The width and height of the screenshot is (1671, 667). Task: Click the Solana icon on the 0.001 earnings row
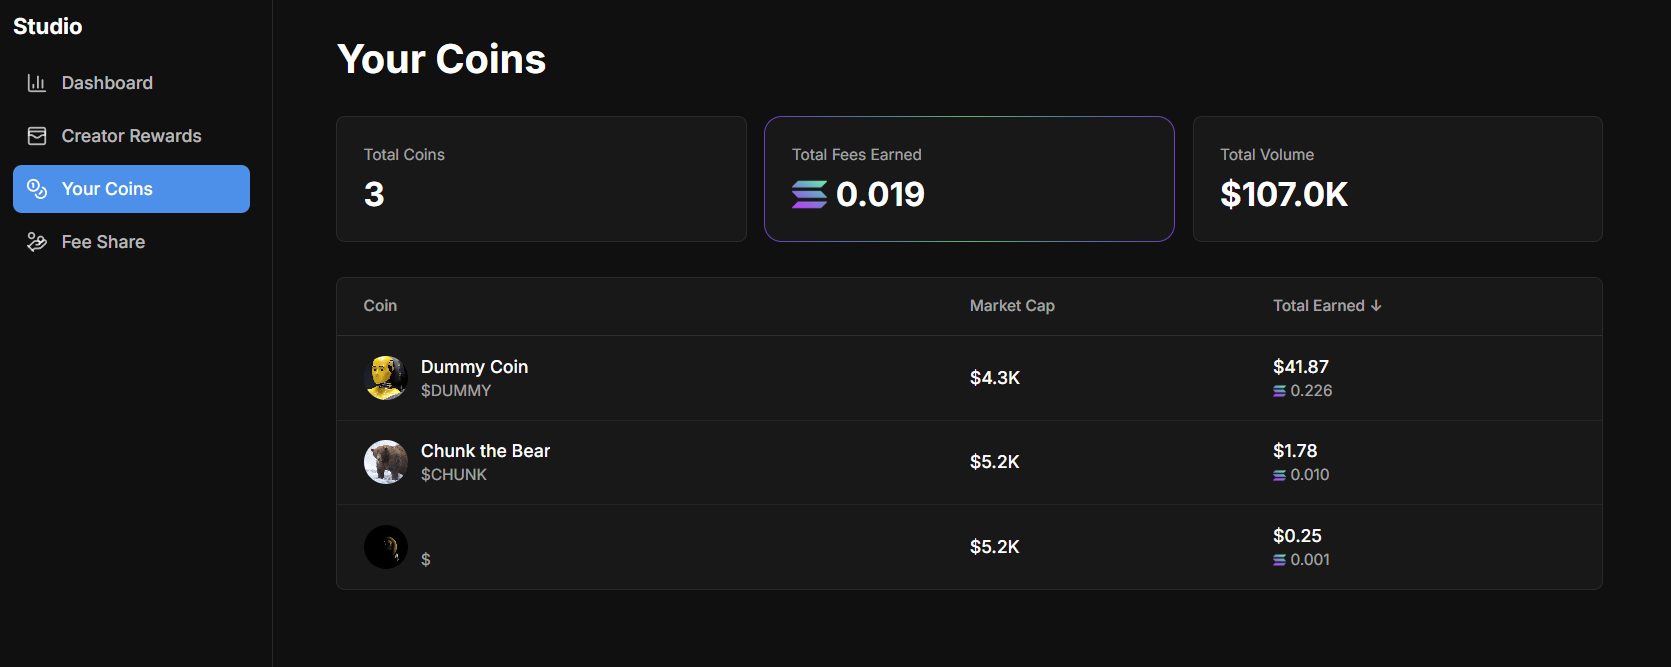1280,560
